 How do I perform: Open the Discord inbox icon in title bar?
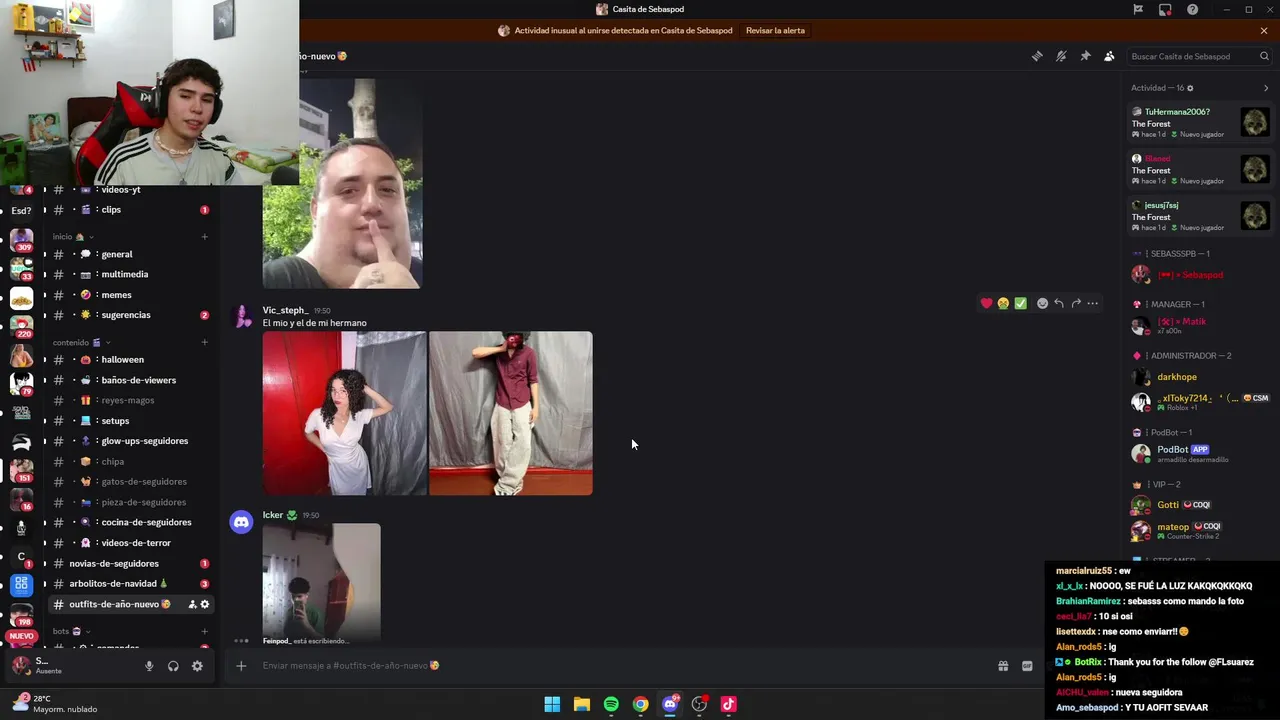[1165, 9]
